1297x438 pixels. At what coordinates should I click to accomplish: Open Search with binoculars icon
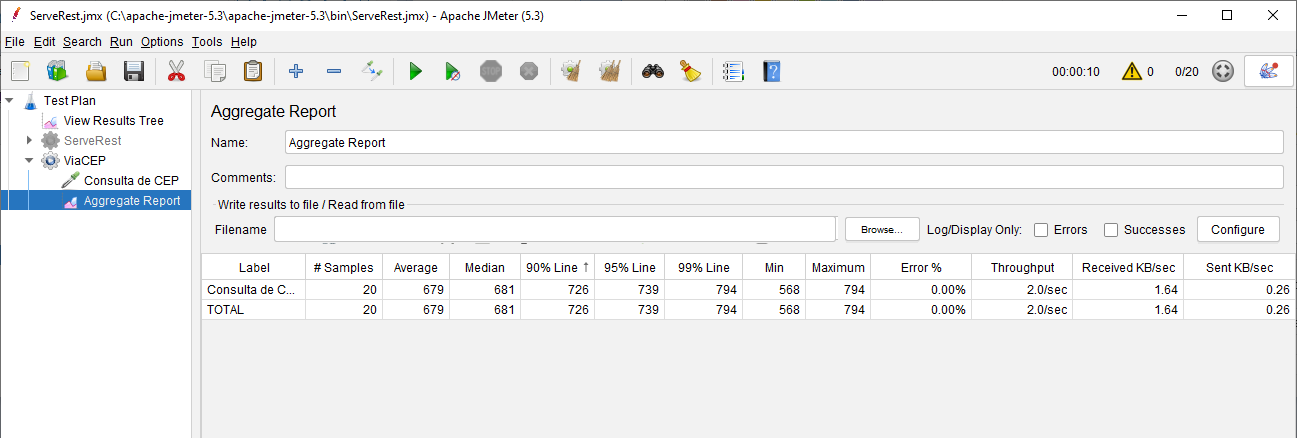point(653,71)
